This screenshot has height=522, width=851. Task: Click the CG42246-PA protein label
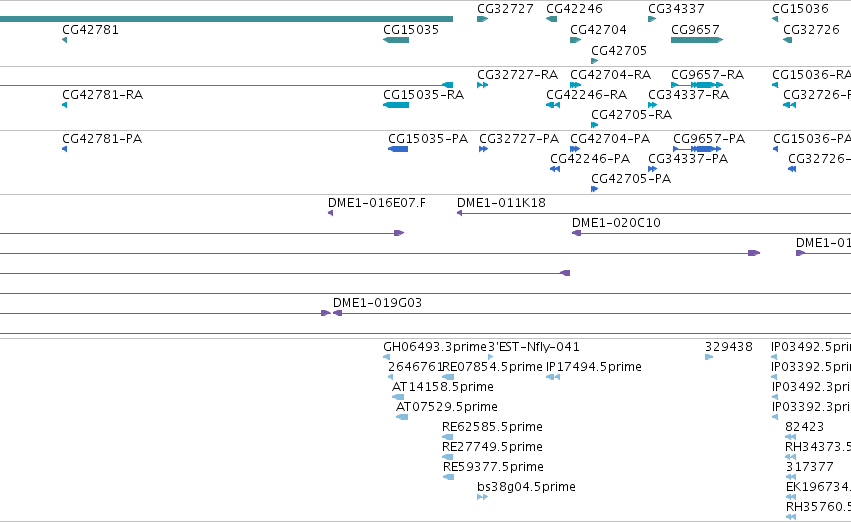click(590, 159)
